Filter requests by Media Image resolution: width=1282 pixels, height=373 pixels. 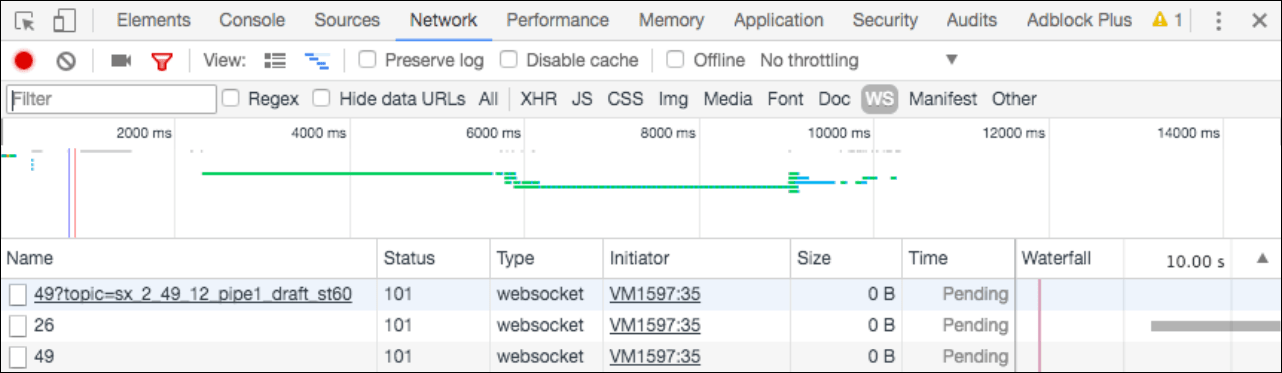pos(728,99)
